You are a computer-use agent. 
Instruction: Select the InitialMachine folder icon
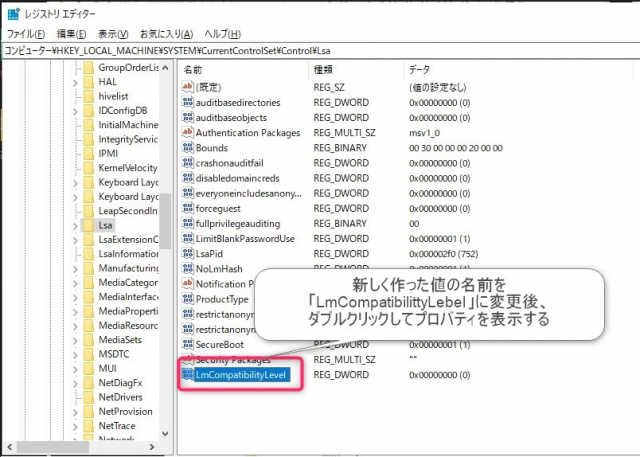click(89, 125)
